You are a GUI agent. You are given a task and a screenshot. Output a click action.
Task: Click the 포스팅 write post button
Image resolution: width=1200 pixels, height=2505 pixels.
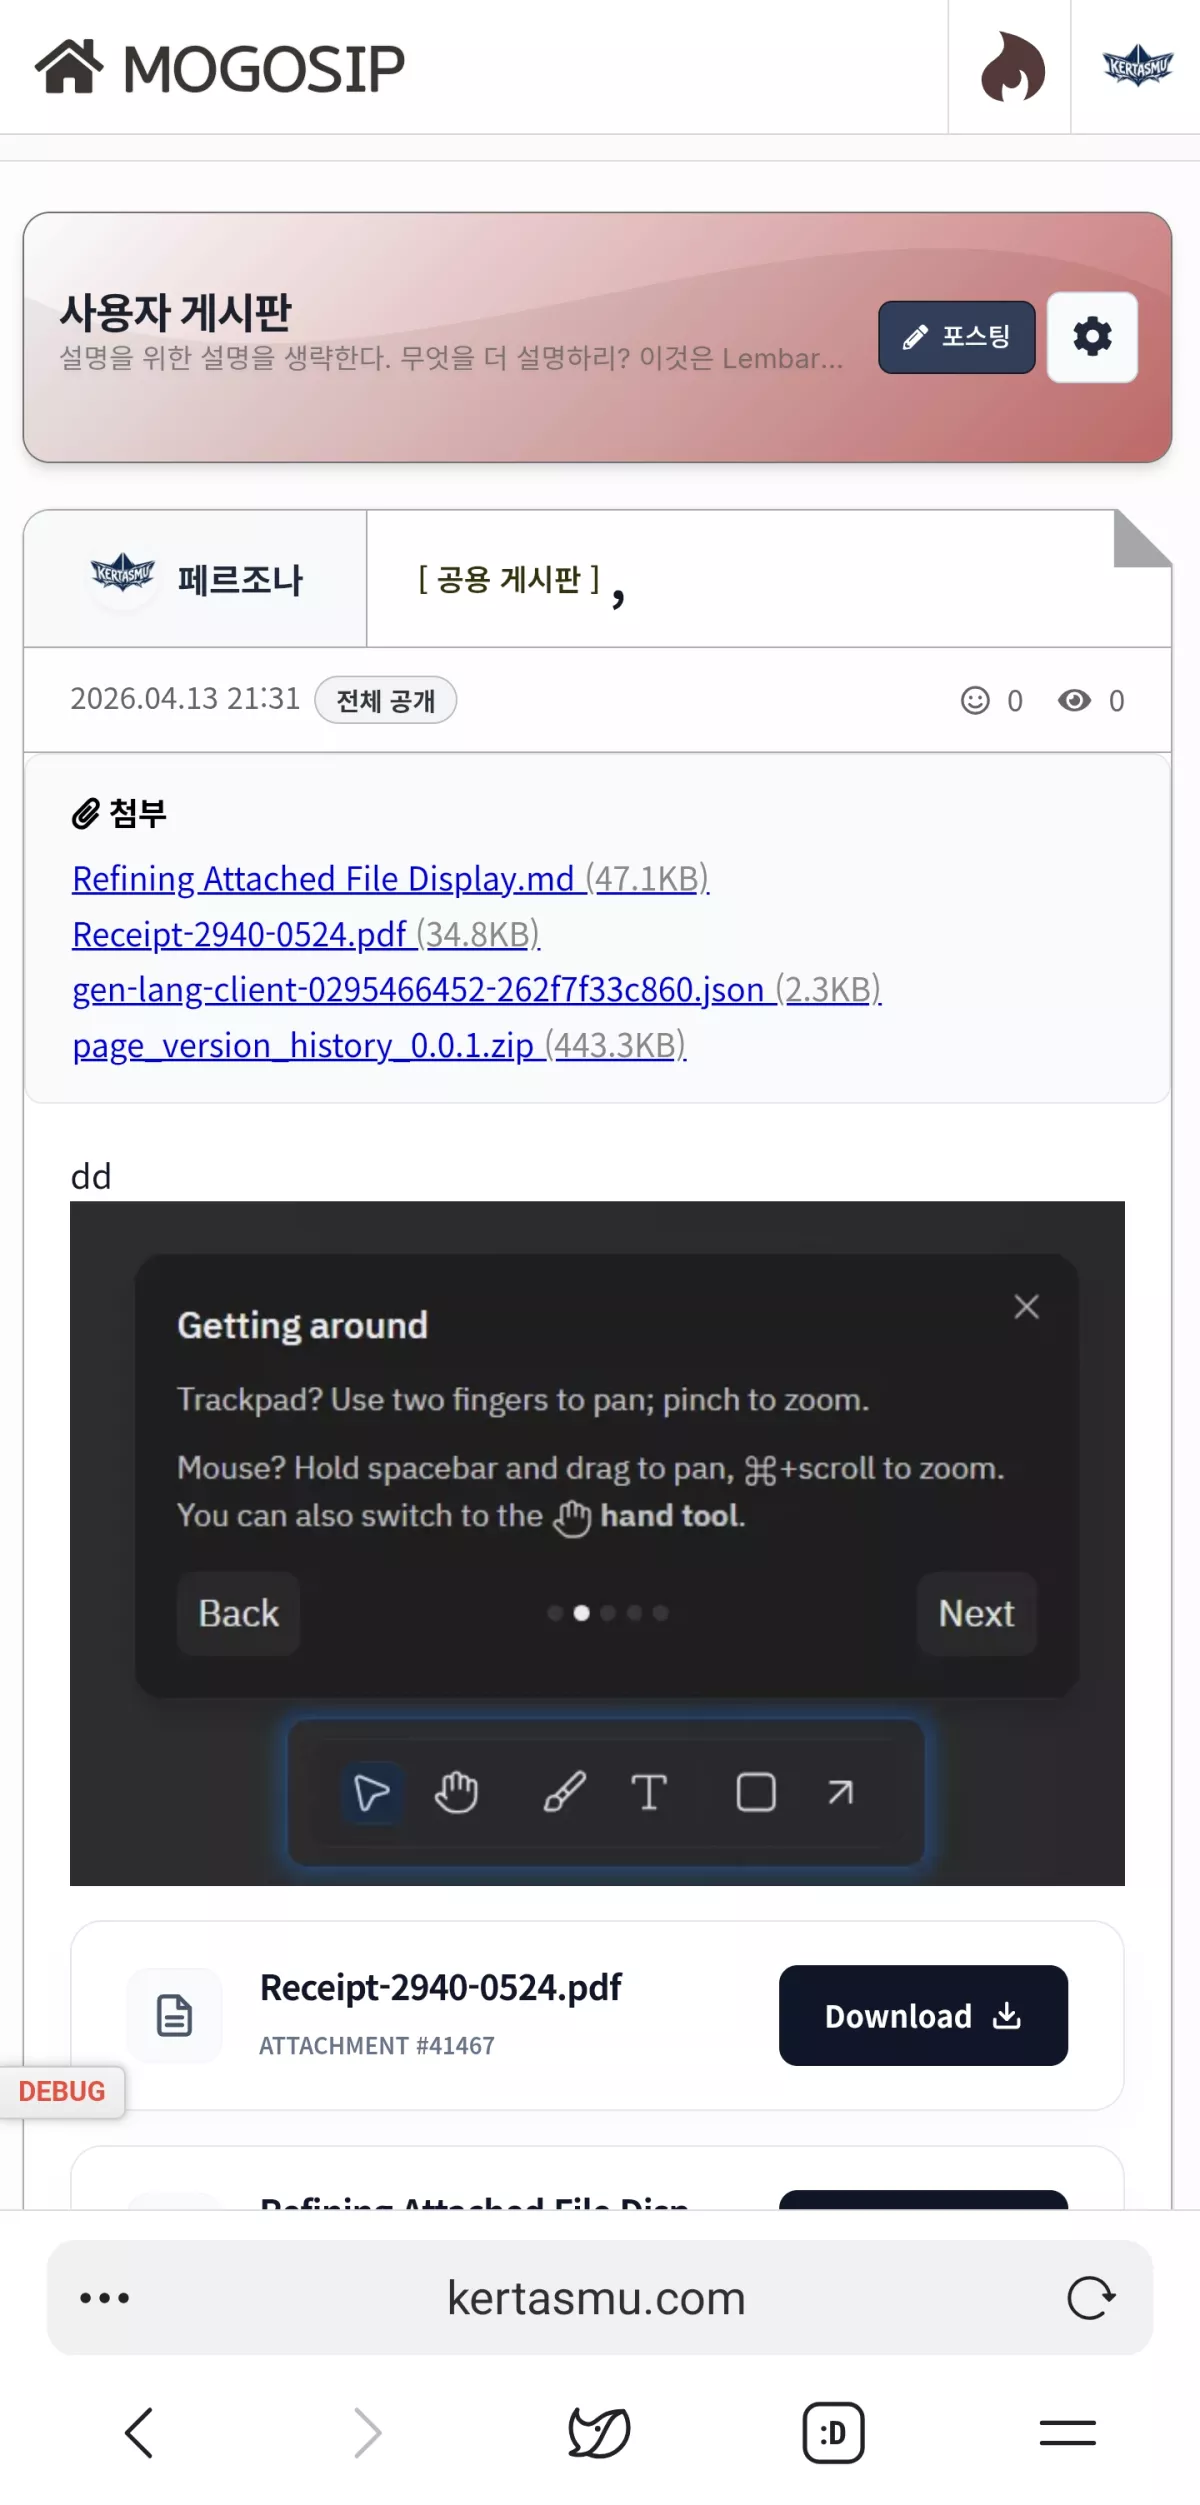[x=956, y=337]
